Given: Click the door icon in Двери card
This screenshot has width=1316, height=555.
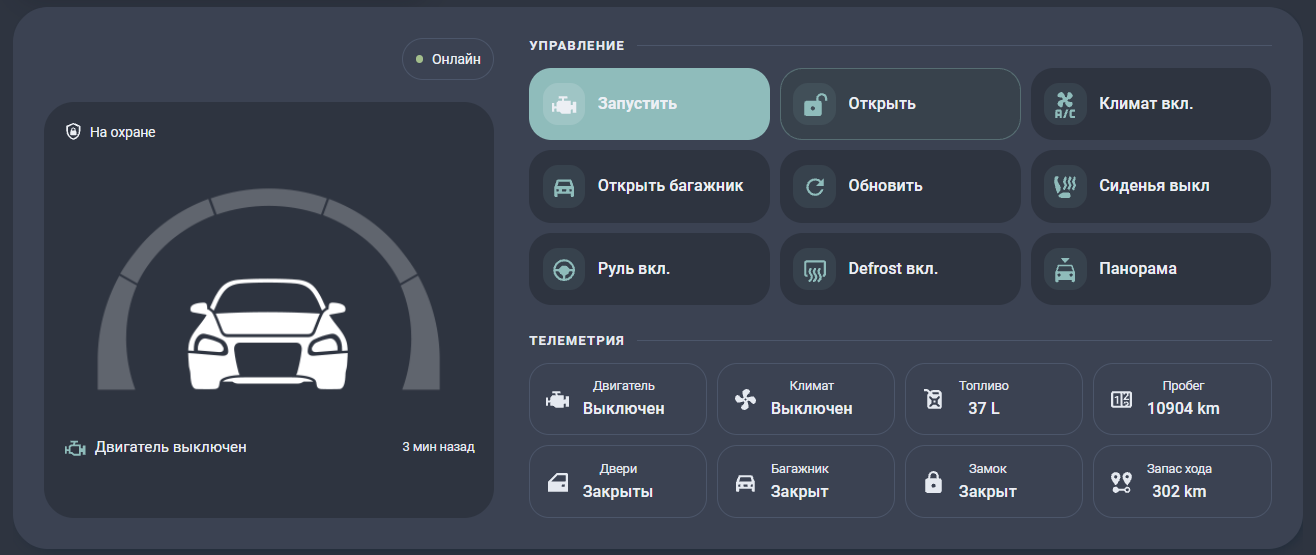Looking at the screenshot, I should (x=557, y=484).
